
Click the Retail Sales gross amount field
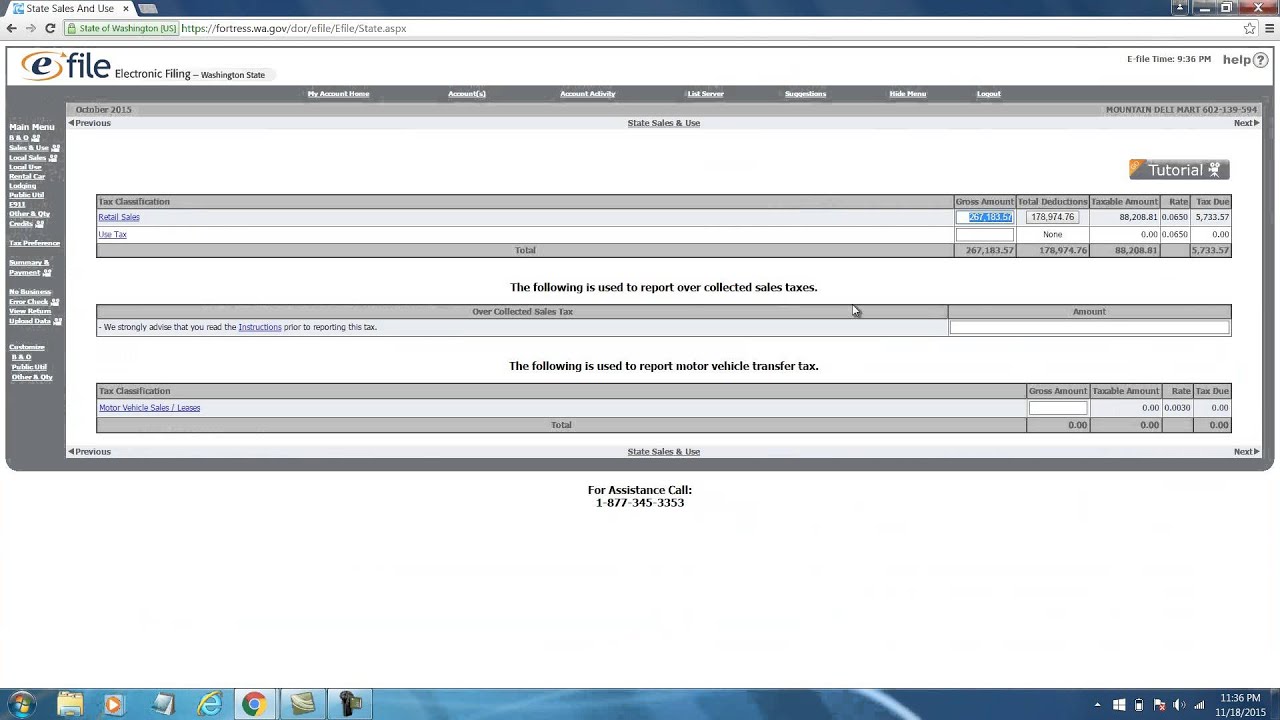click(x=985, y=217)
